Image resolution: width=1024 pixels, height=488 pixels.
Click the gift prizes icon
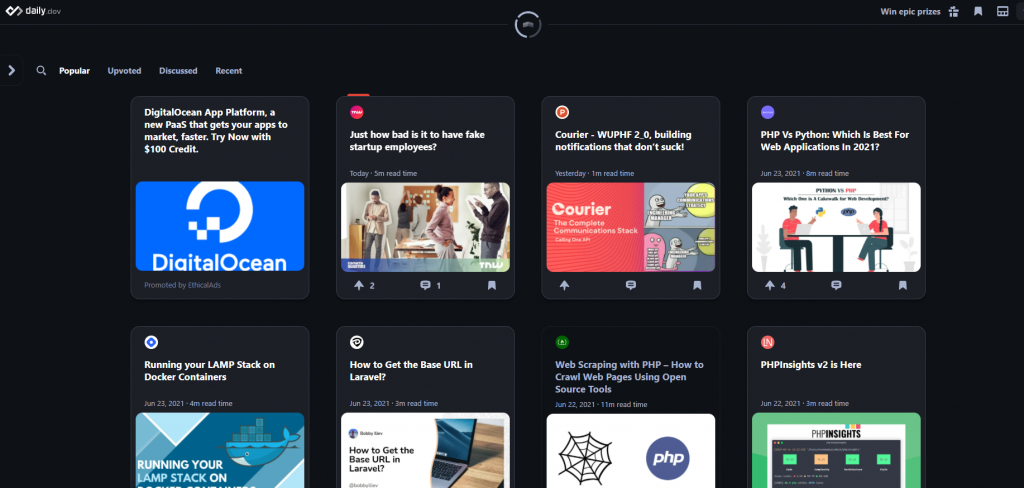click(953, 12)
